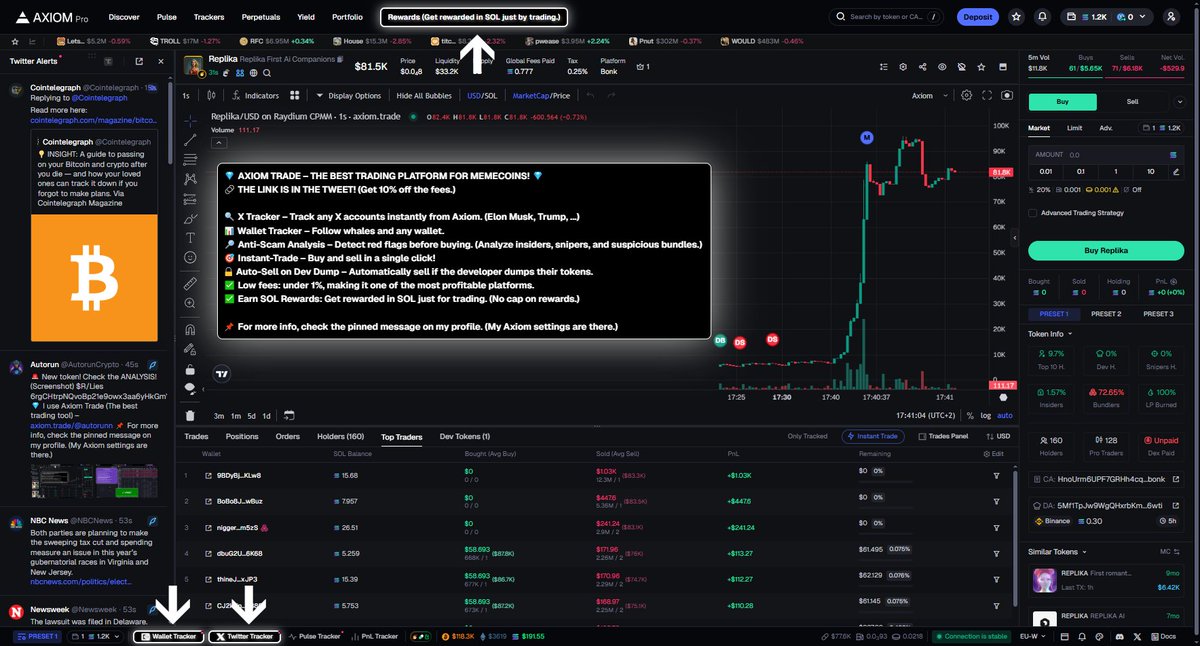Click the M marker on the chart
The width and height of the screenshot is (1200, 646).
tap(866, 136)
